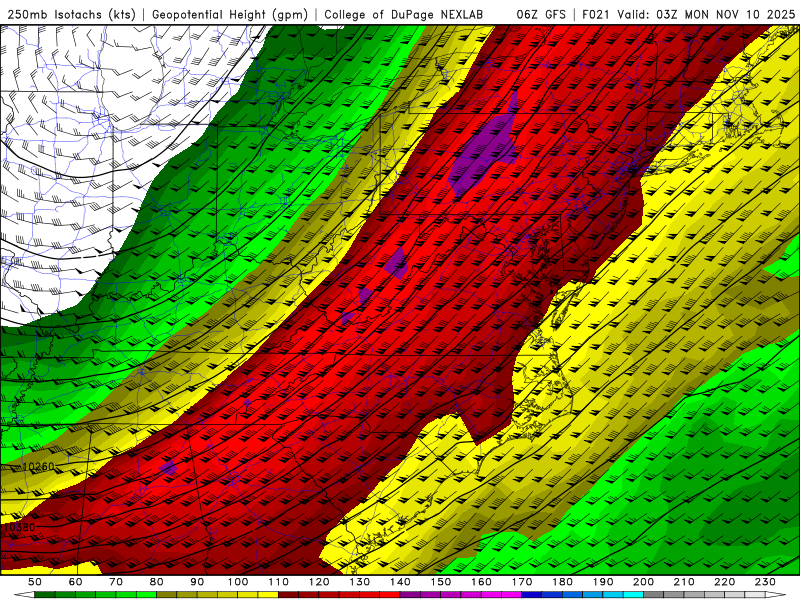This screenshot has height=600, width=800.
Task: Click the dark gray swatch just after 200
Action: pyautogui.click(x=654, y=595)
